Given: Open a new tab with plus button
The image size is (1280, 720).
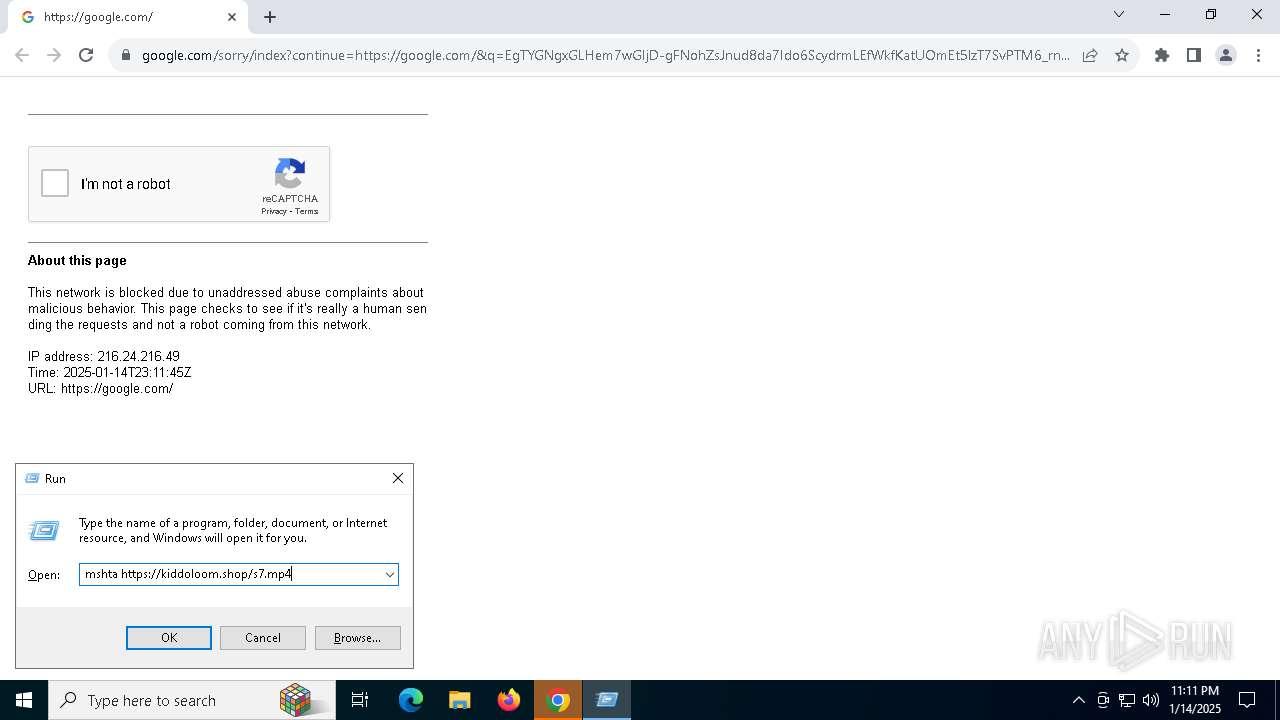Looking at the screenshot, I should click(270, 17).
